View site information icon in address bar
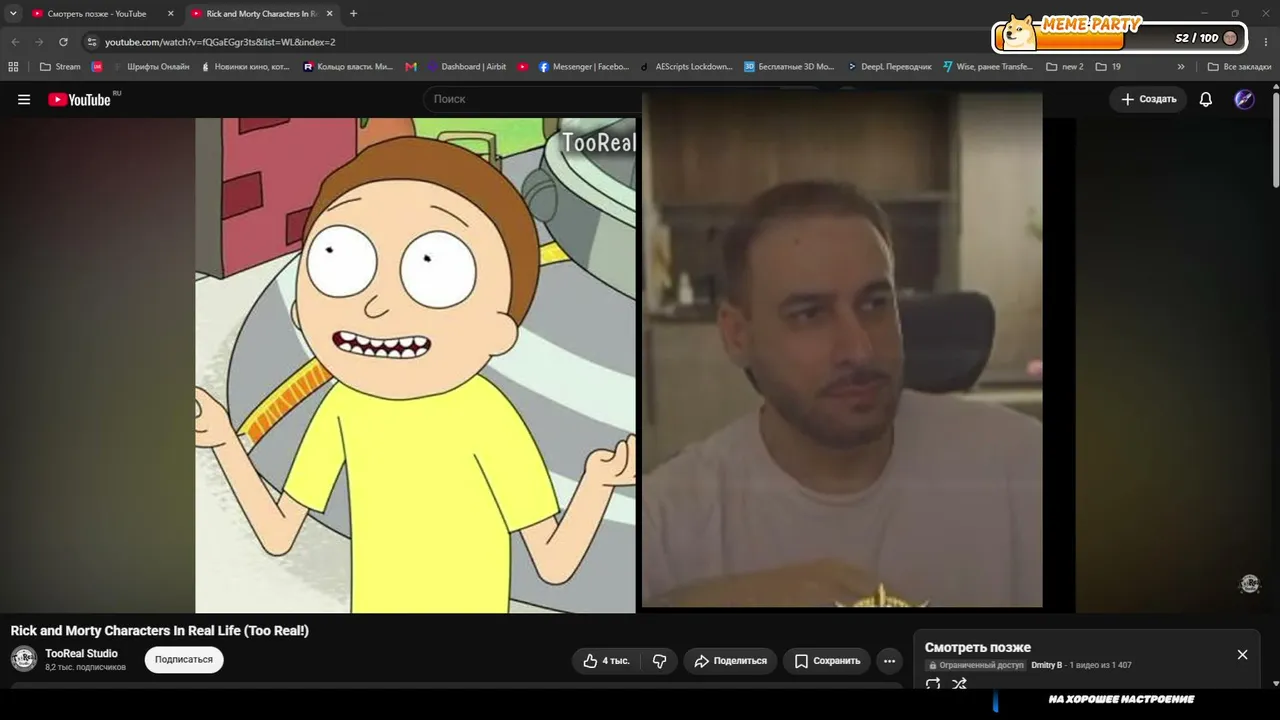This screenshot has height=720, width=1280. [92, 42]
